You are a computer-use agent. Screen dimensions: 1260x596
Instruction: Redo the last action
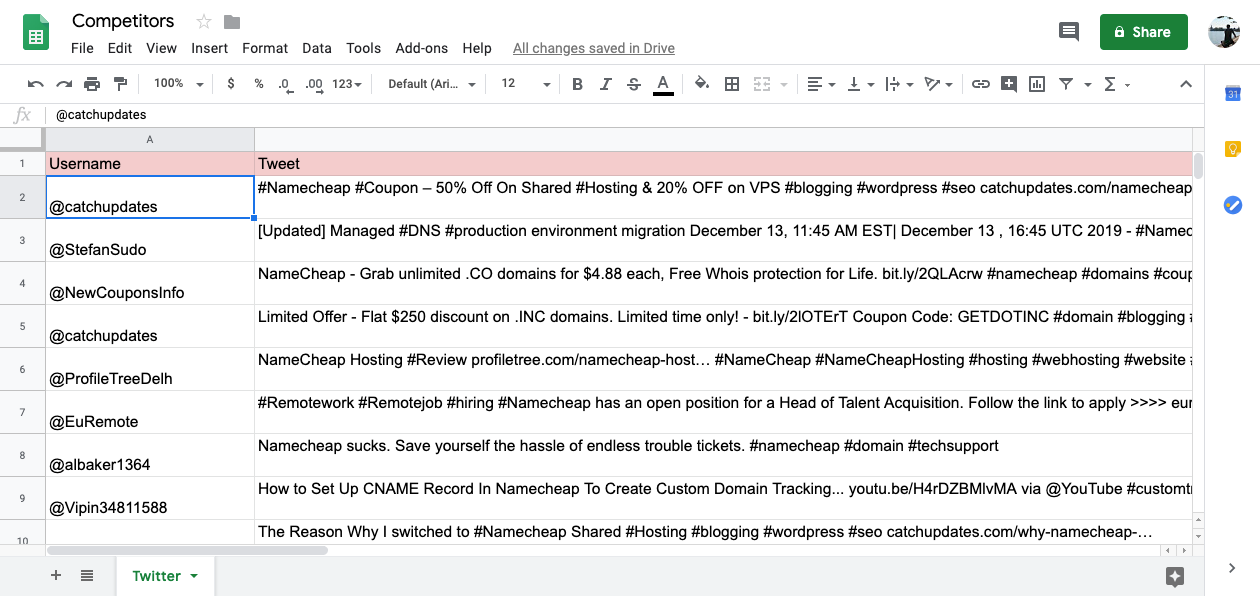(x=64, y=84)
